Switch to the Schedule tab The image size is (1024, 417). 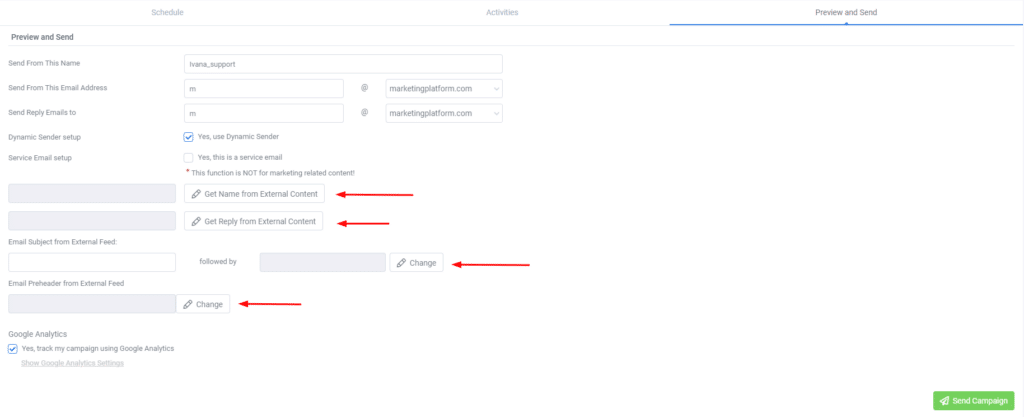(x=167, y=12)
